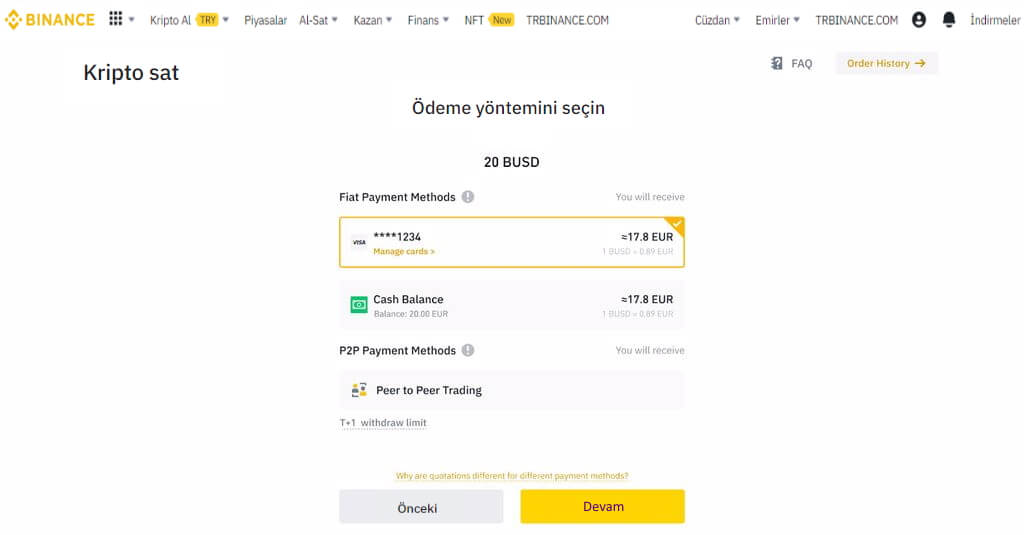Screen dimensions: 1024x535
Task: Expand the Finans dropdown menu
Action: [x=428, y=20]
